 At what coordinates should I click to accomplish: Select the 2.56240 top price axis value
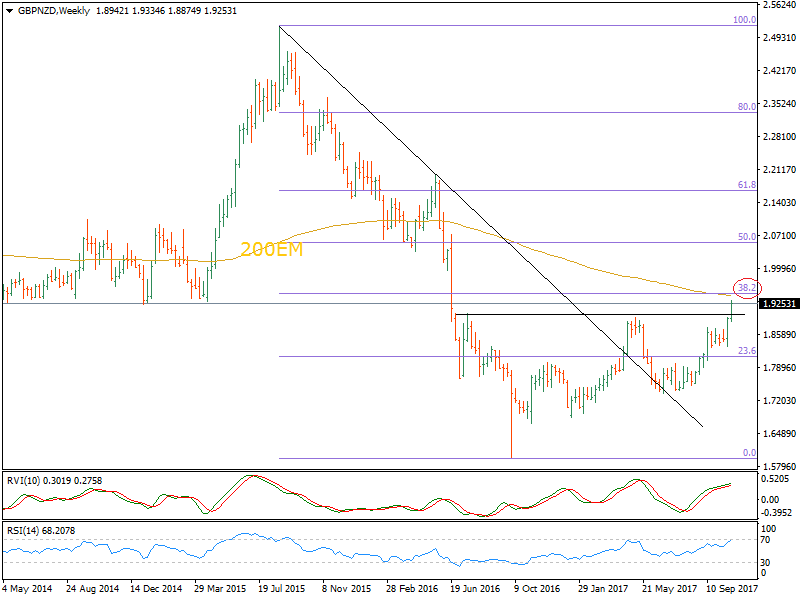click(778, 5)
